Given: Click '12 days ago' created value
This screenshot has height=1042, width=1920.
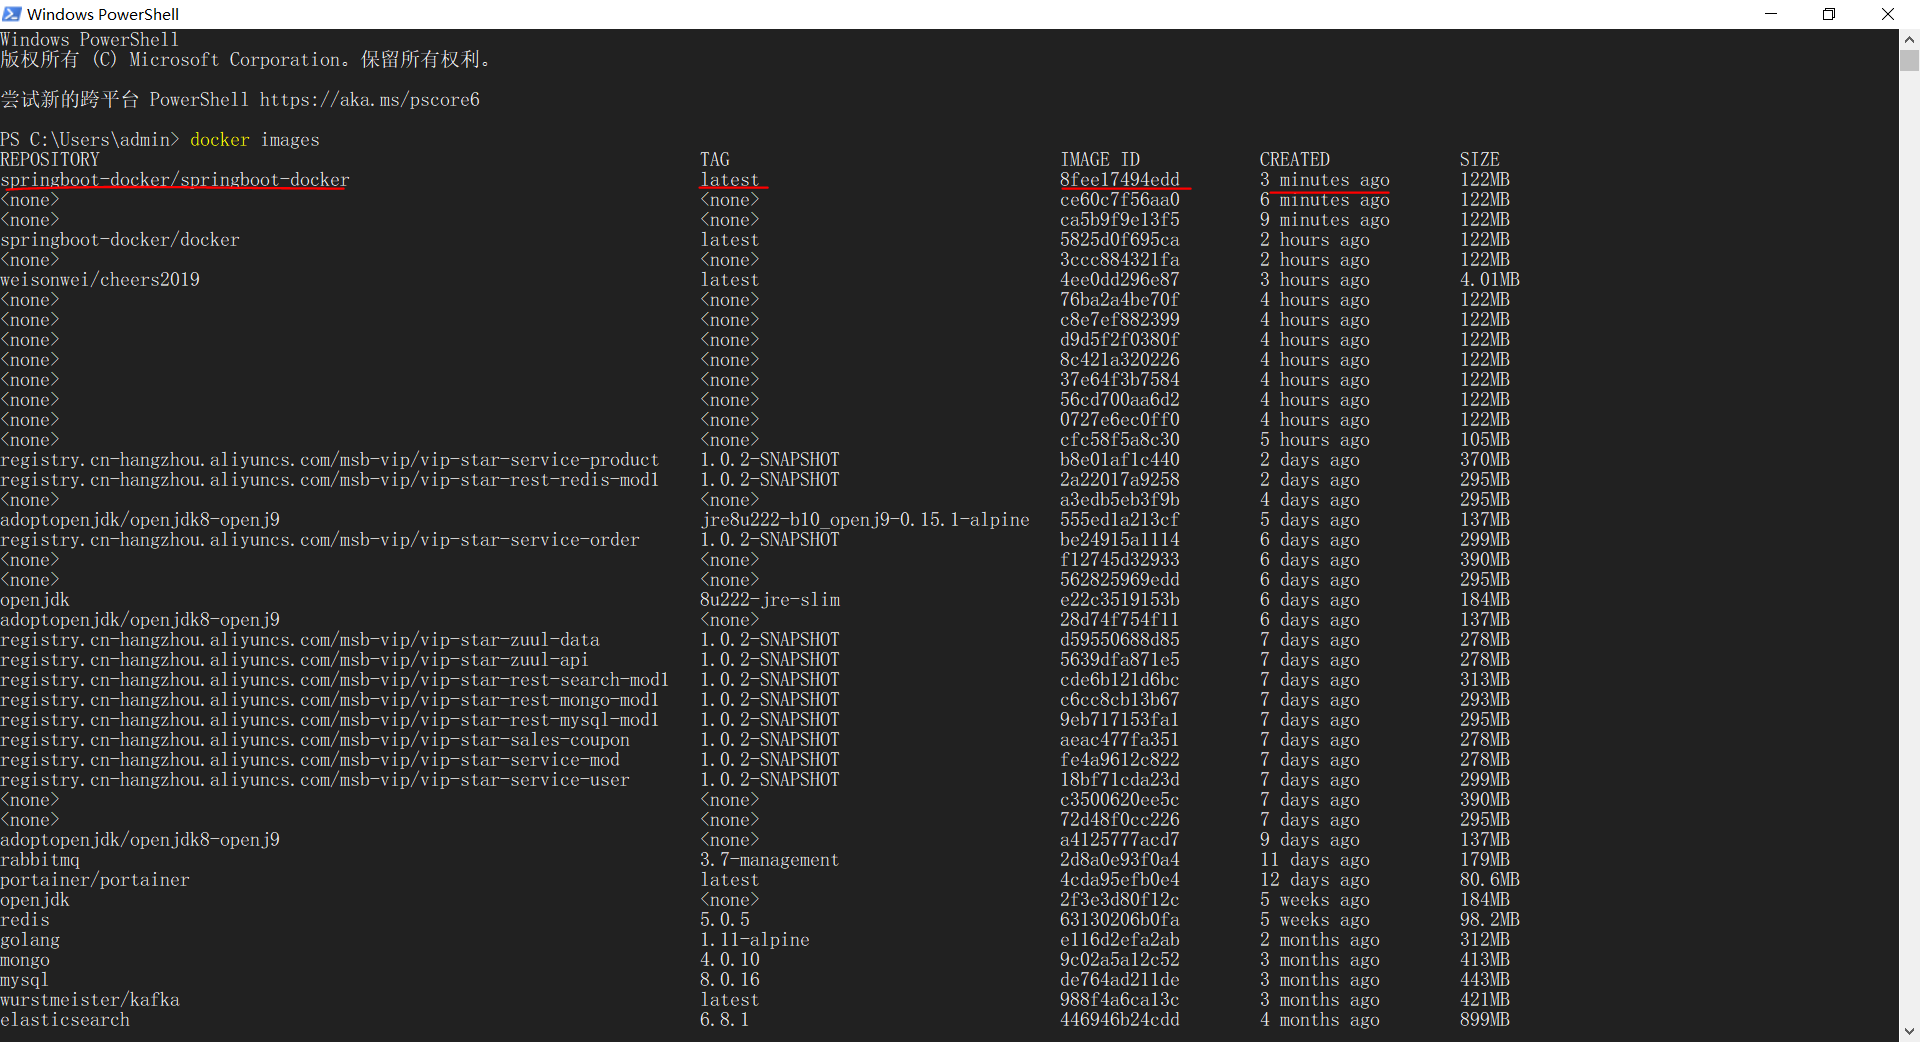Looking at the screenshot, I should click(x=1315, y=880).
